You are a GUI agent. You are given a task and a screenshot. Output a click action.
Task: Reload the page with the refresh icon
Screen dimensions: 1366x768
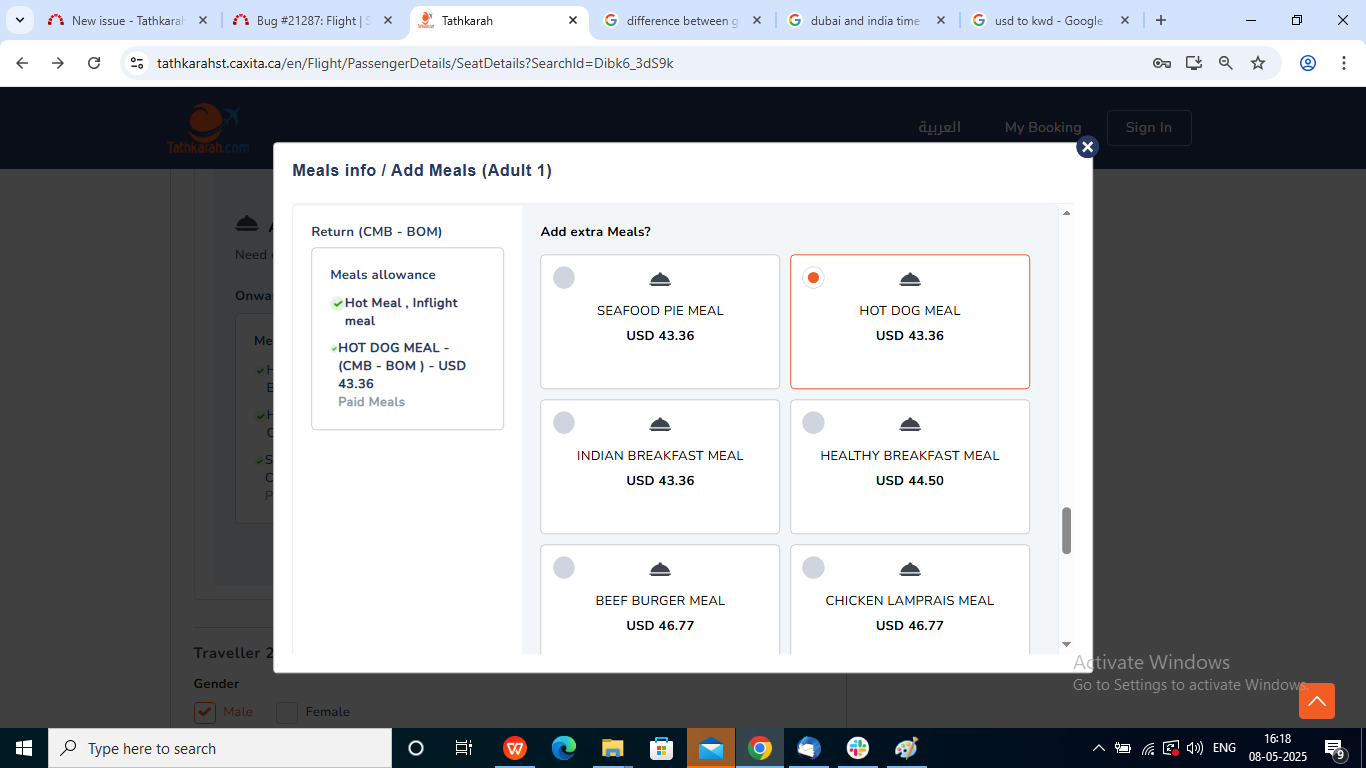tap(94, 63)
